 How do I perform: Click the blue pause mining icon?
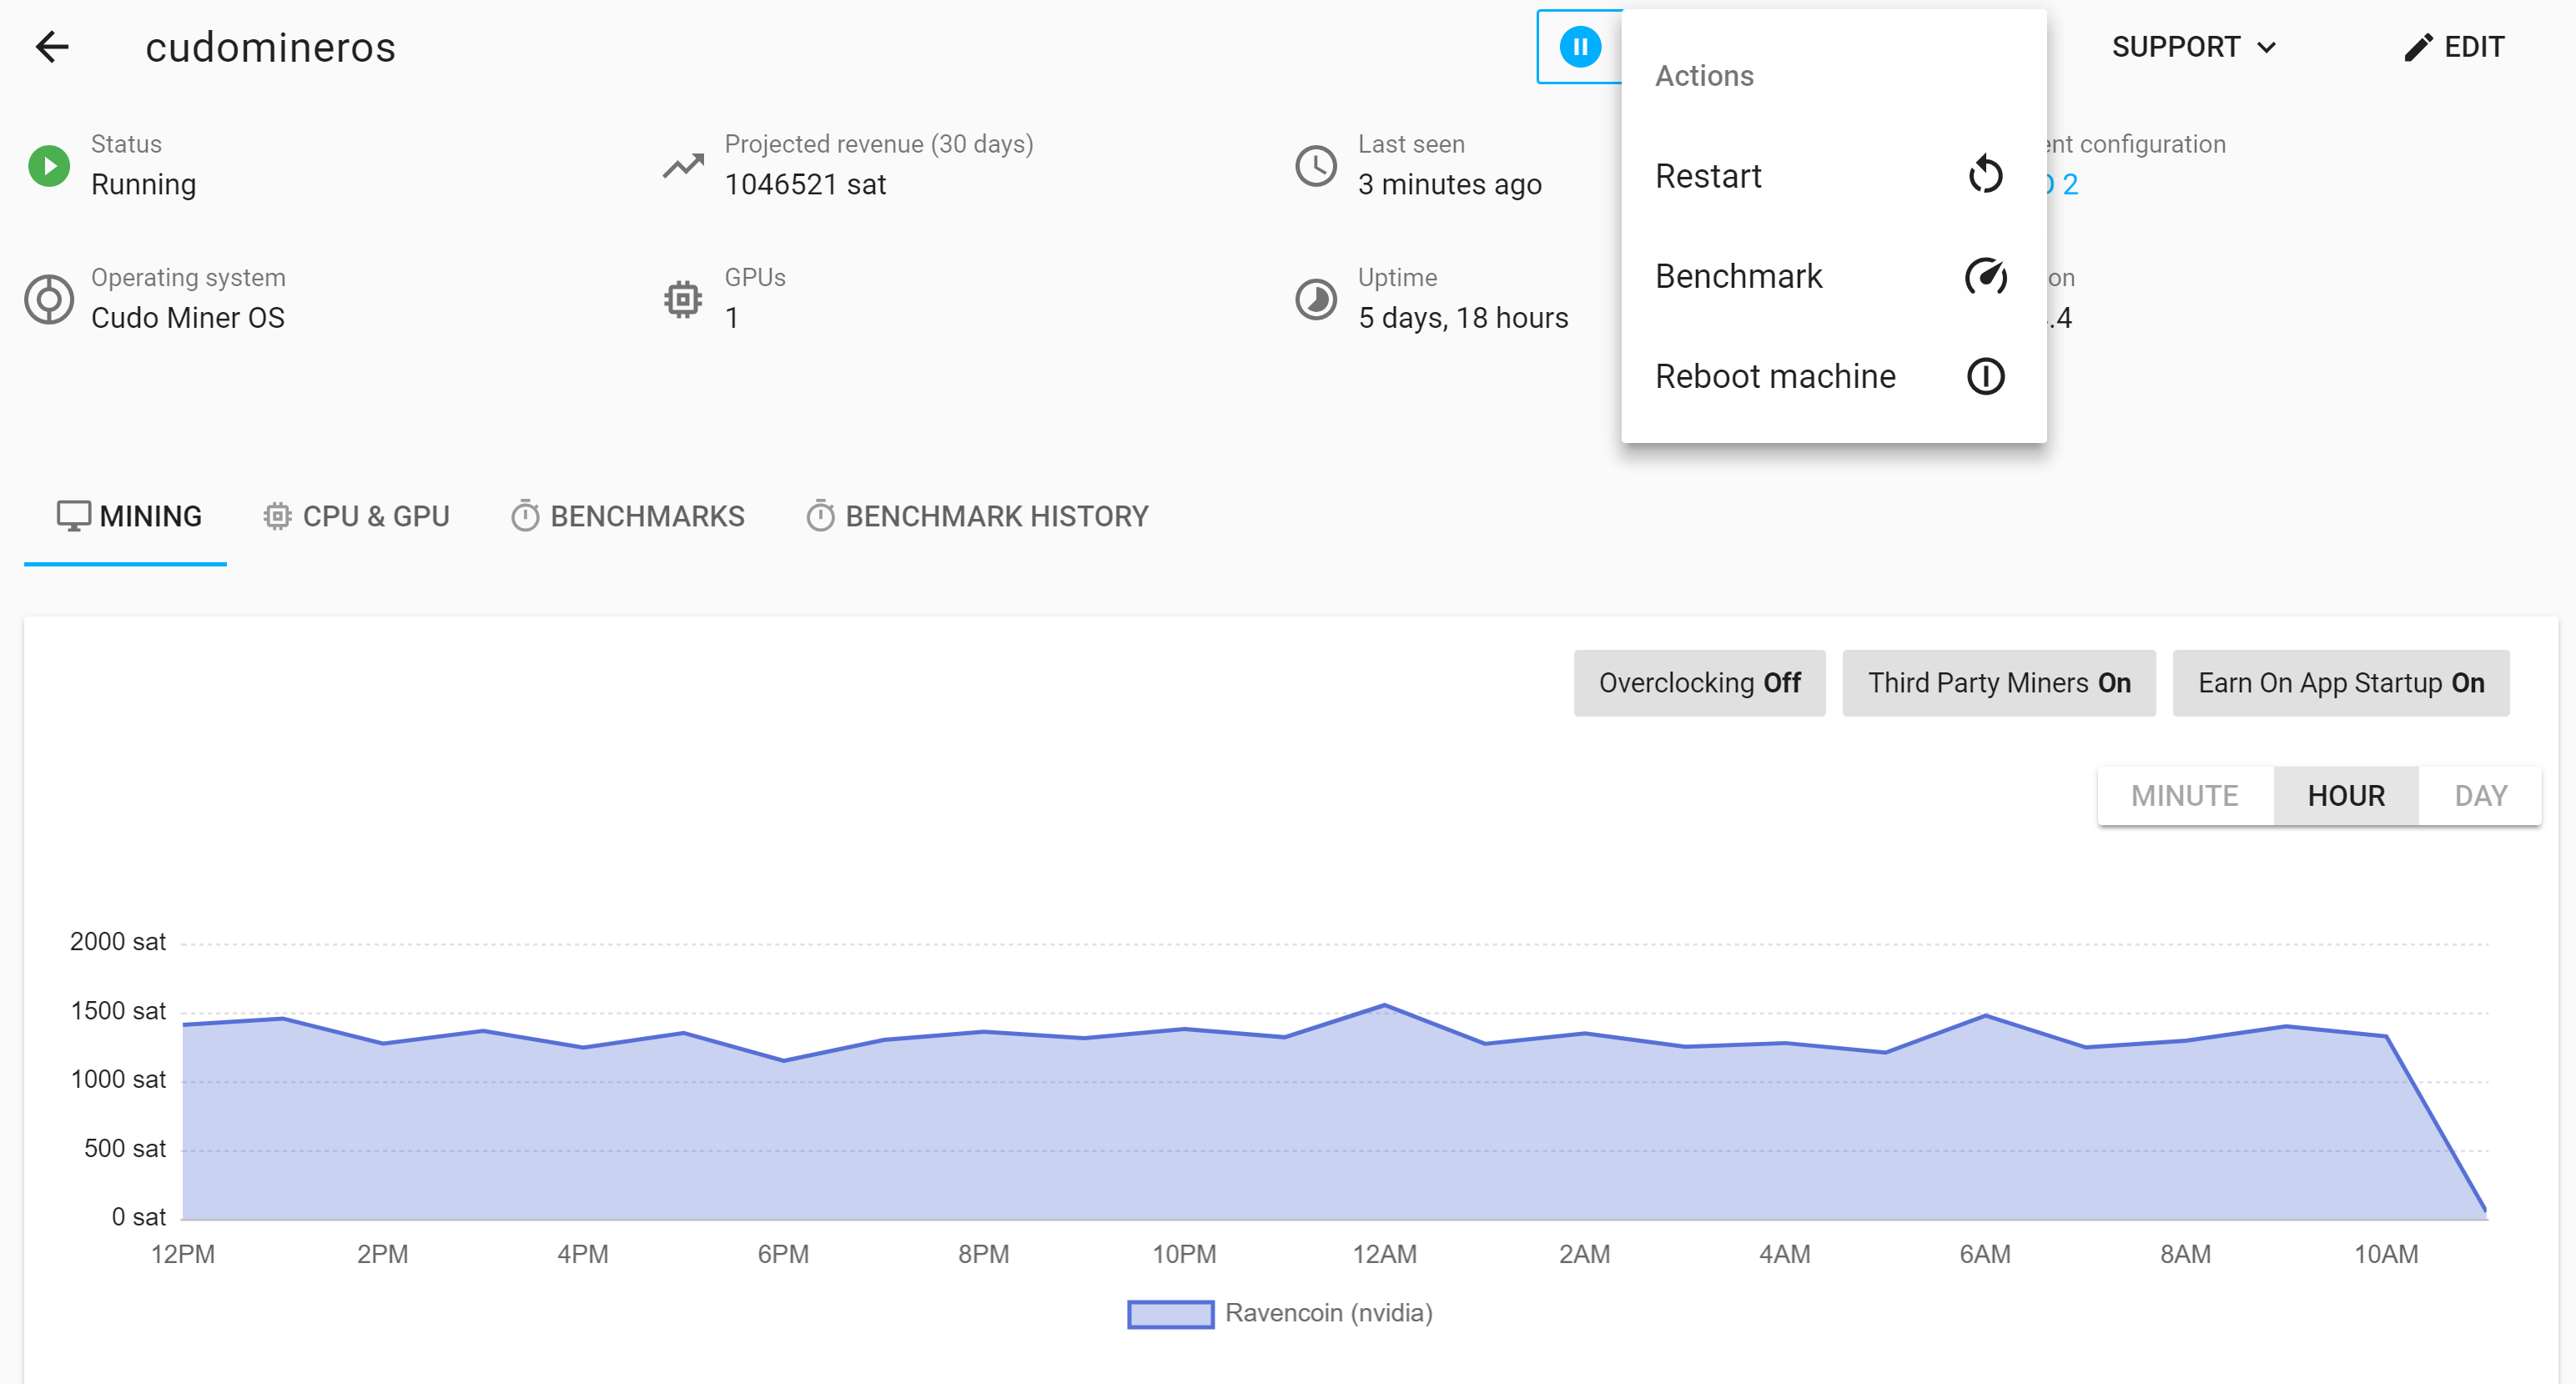[x=1580, y=47]
